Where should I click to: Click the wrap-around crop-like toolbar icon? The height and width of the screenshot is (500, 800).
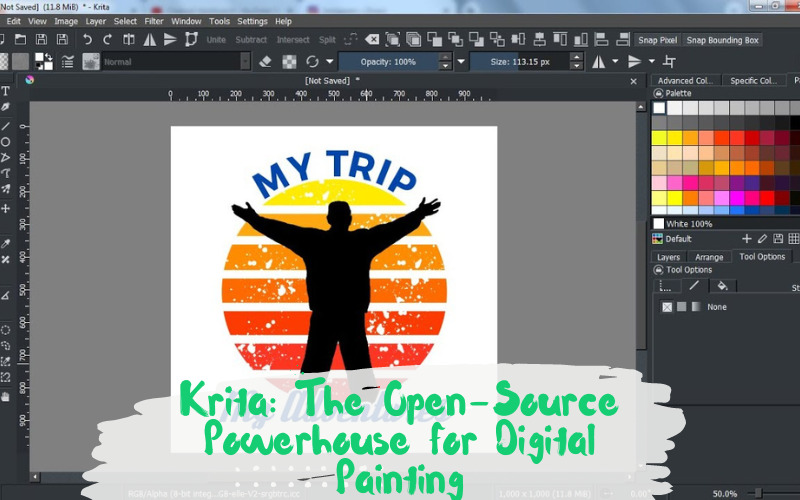coord(669,62)
